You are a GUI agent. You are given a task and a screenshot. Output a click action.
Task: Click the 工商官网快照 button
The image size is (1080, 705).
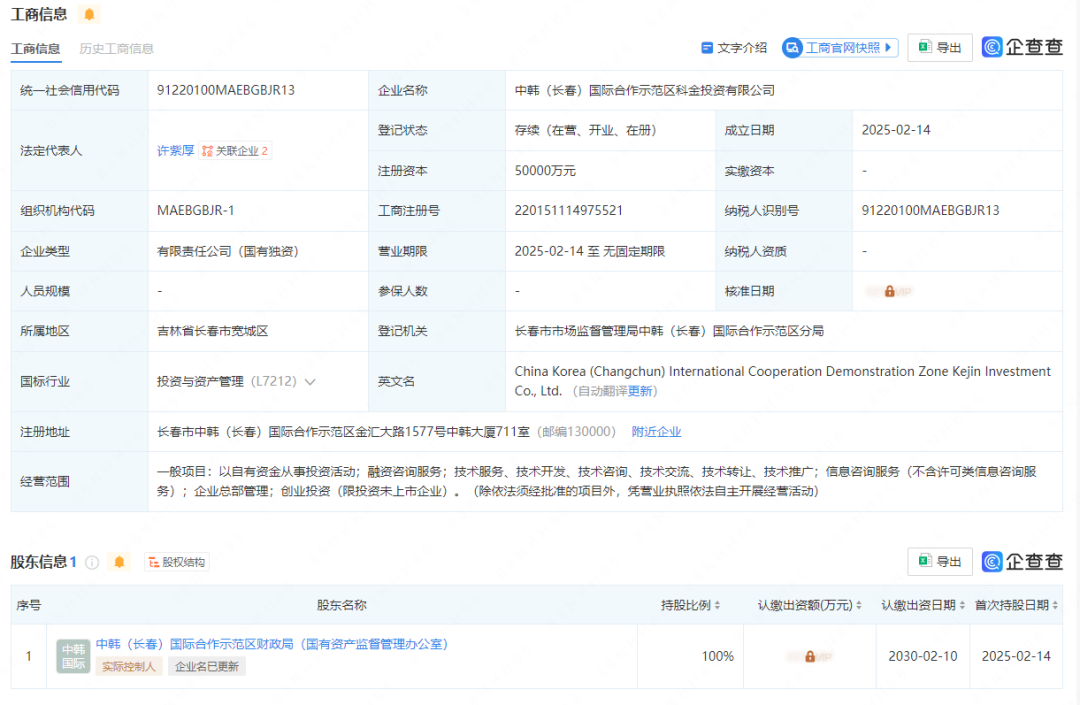pos(840,48)
